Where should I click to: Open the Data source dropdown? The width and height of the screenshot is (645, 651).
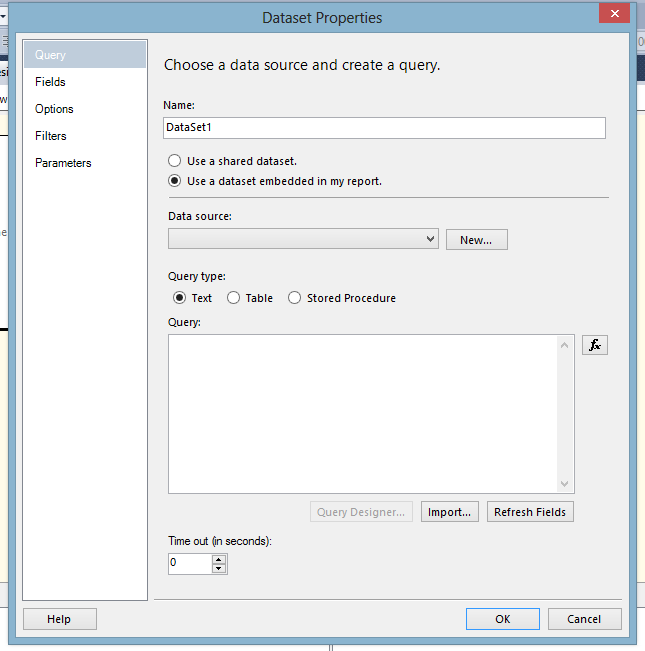pos(431,239)
